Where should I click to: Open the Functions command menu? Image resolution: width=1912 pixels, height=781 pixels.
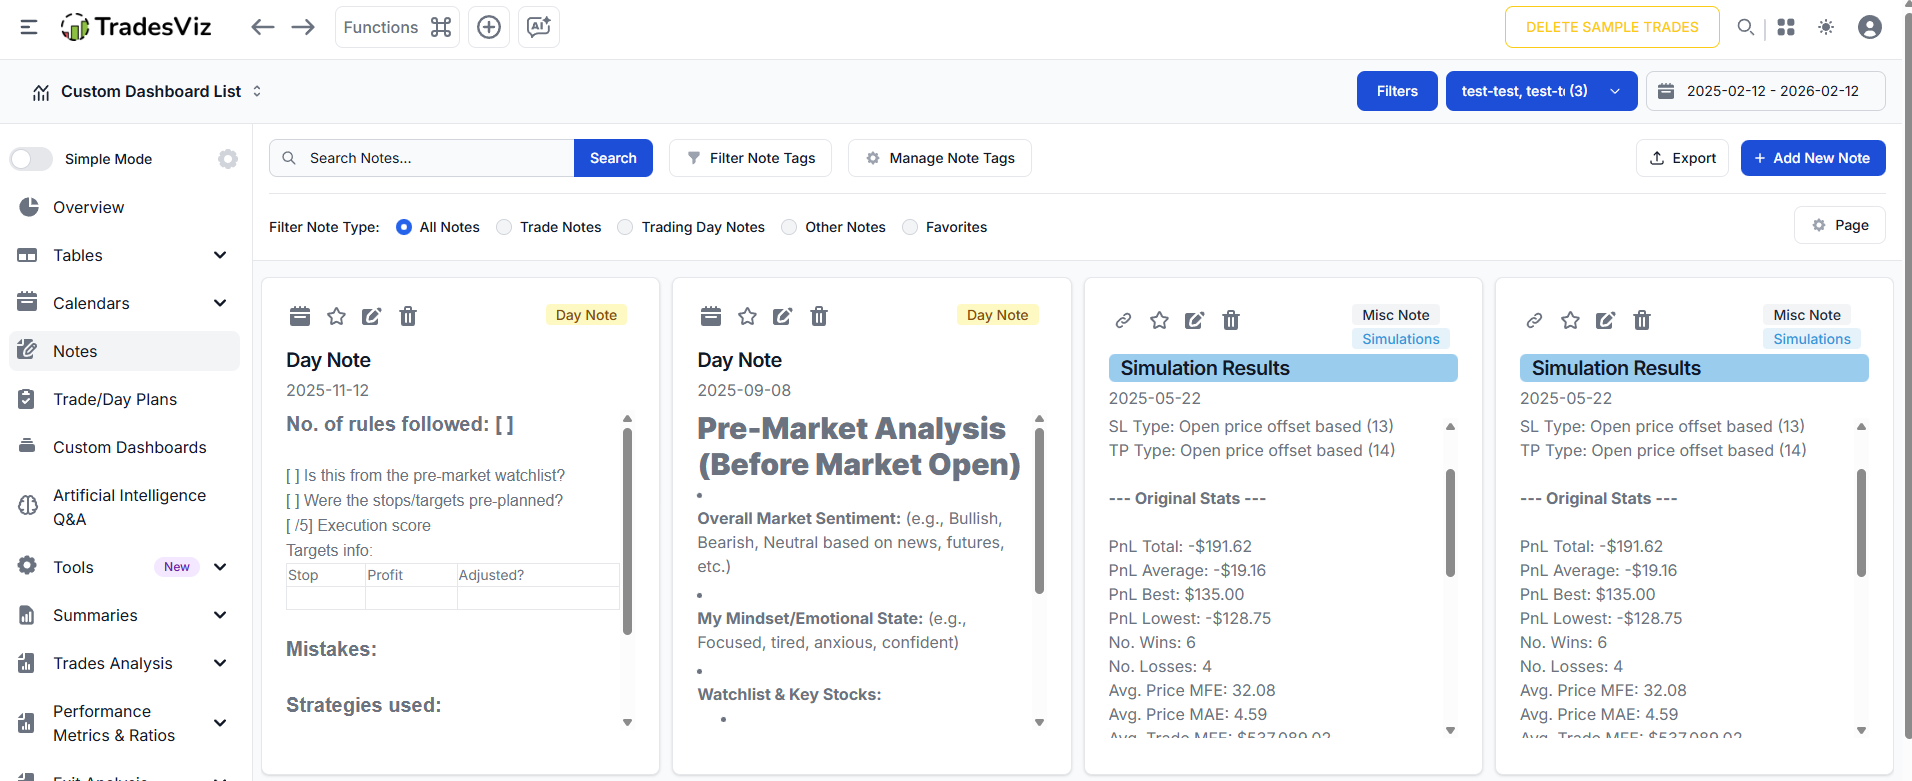coord(397,27)
